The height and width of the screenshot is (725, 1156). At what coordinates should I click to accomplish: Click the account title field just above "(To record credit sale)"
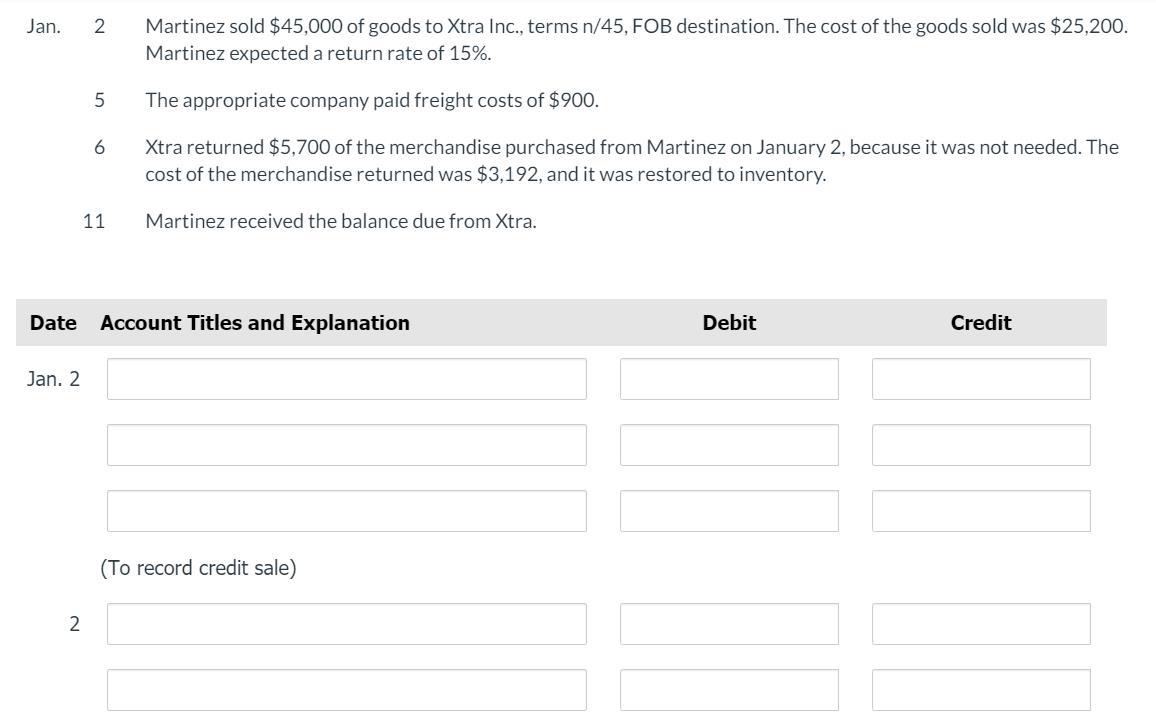coord(346,511)
